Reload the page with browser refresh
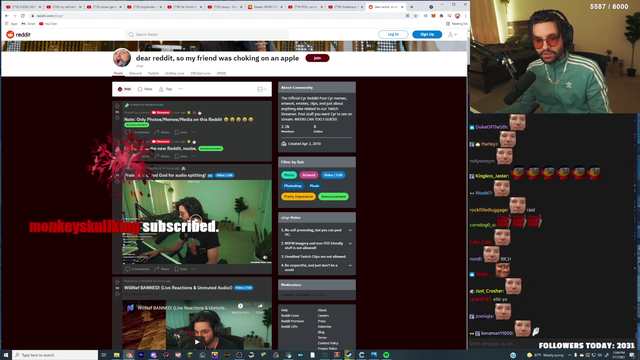640x360 pixels. (x=23, y=16)
